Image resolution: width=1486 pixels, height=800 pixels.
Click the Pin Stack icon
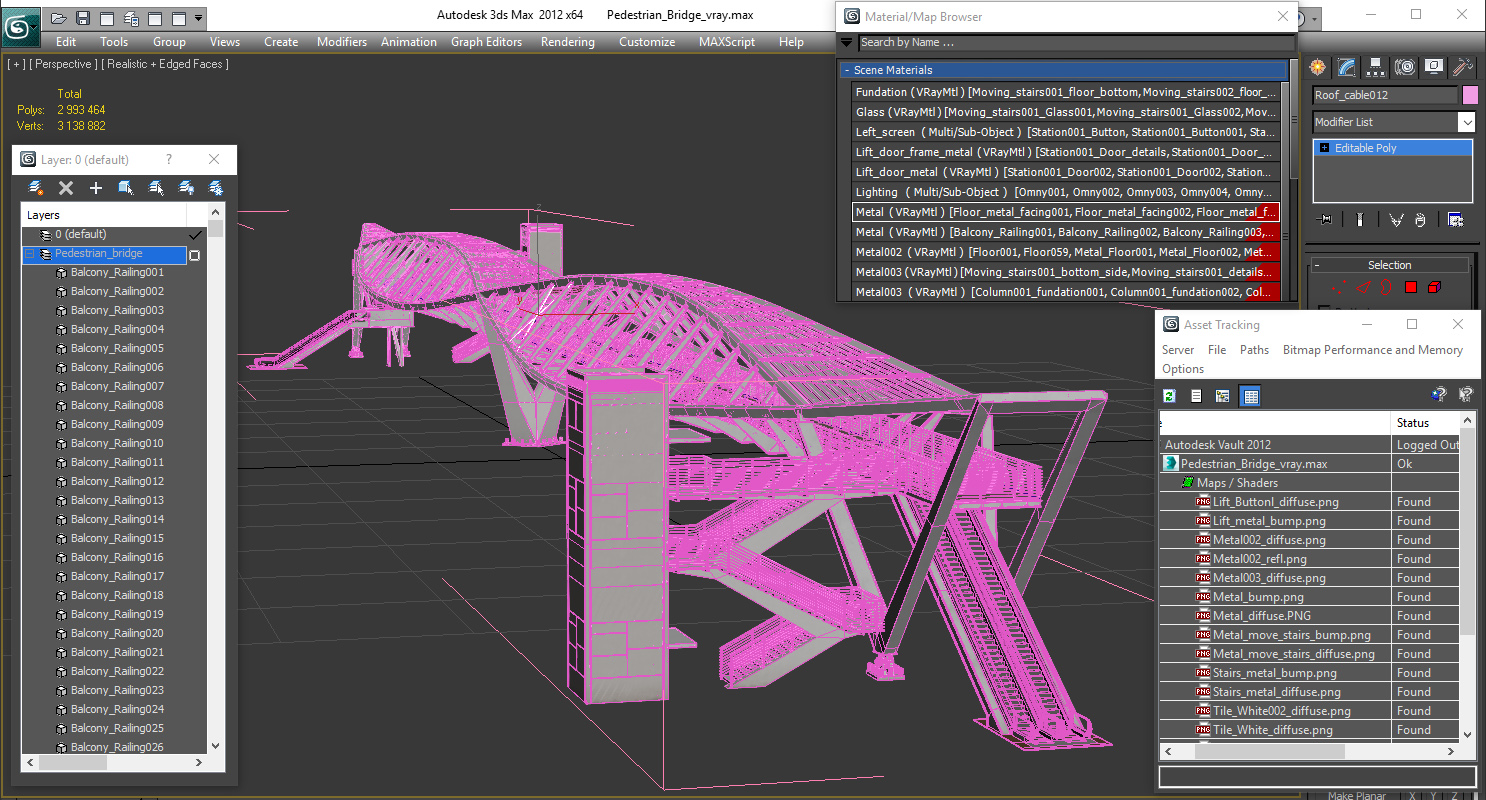1326,220
